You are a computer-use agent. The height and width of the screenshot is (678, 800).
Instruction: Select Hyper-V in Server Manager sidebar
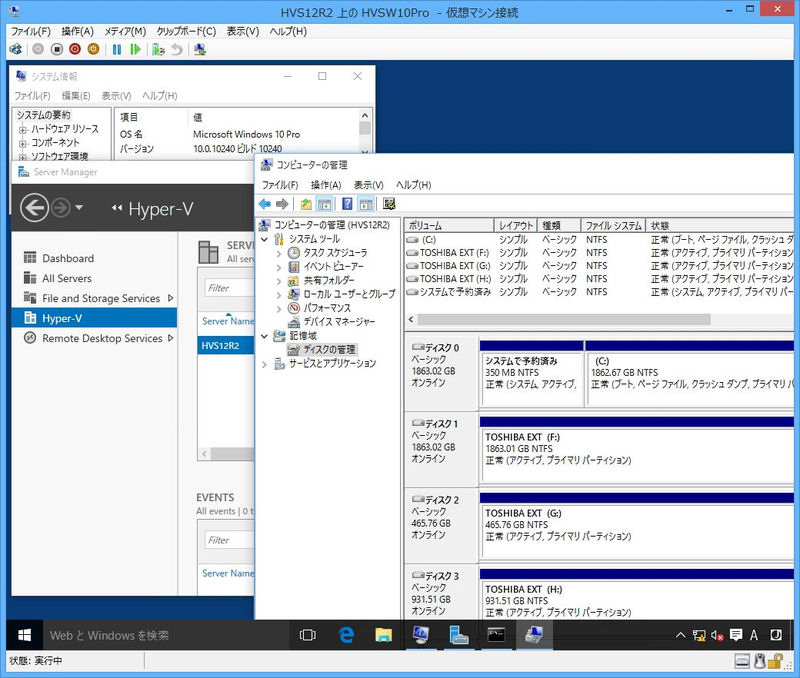(x=94, y=318)
